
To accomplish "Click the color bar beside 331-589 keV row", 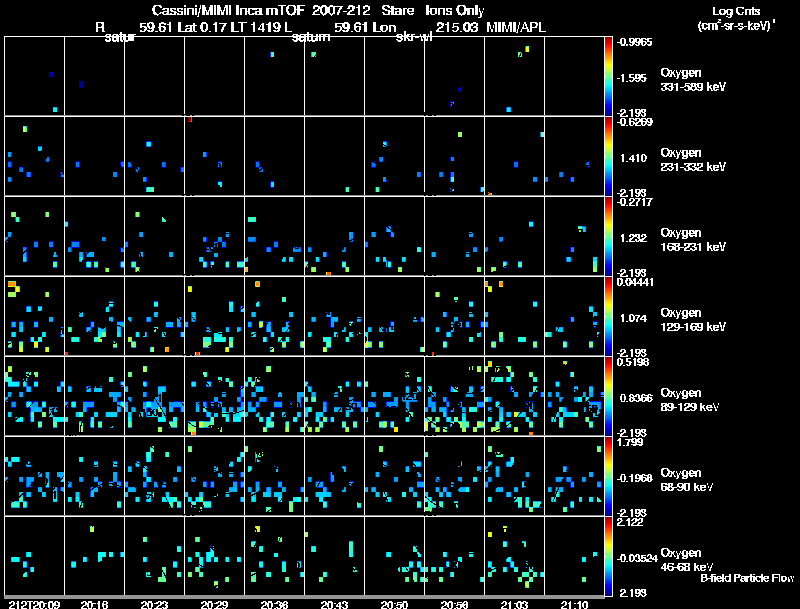I will pos(608,76).
